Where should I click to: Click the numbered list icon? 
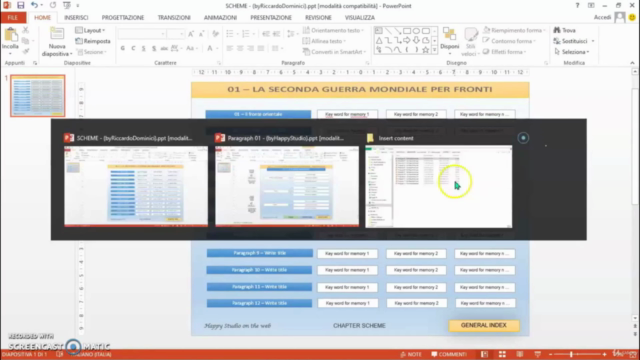246,33
